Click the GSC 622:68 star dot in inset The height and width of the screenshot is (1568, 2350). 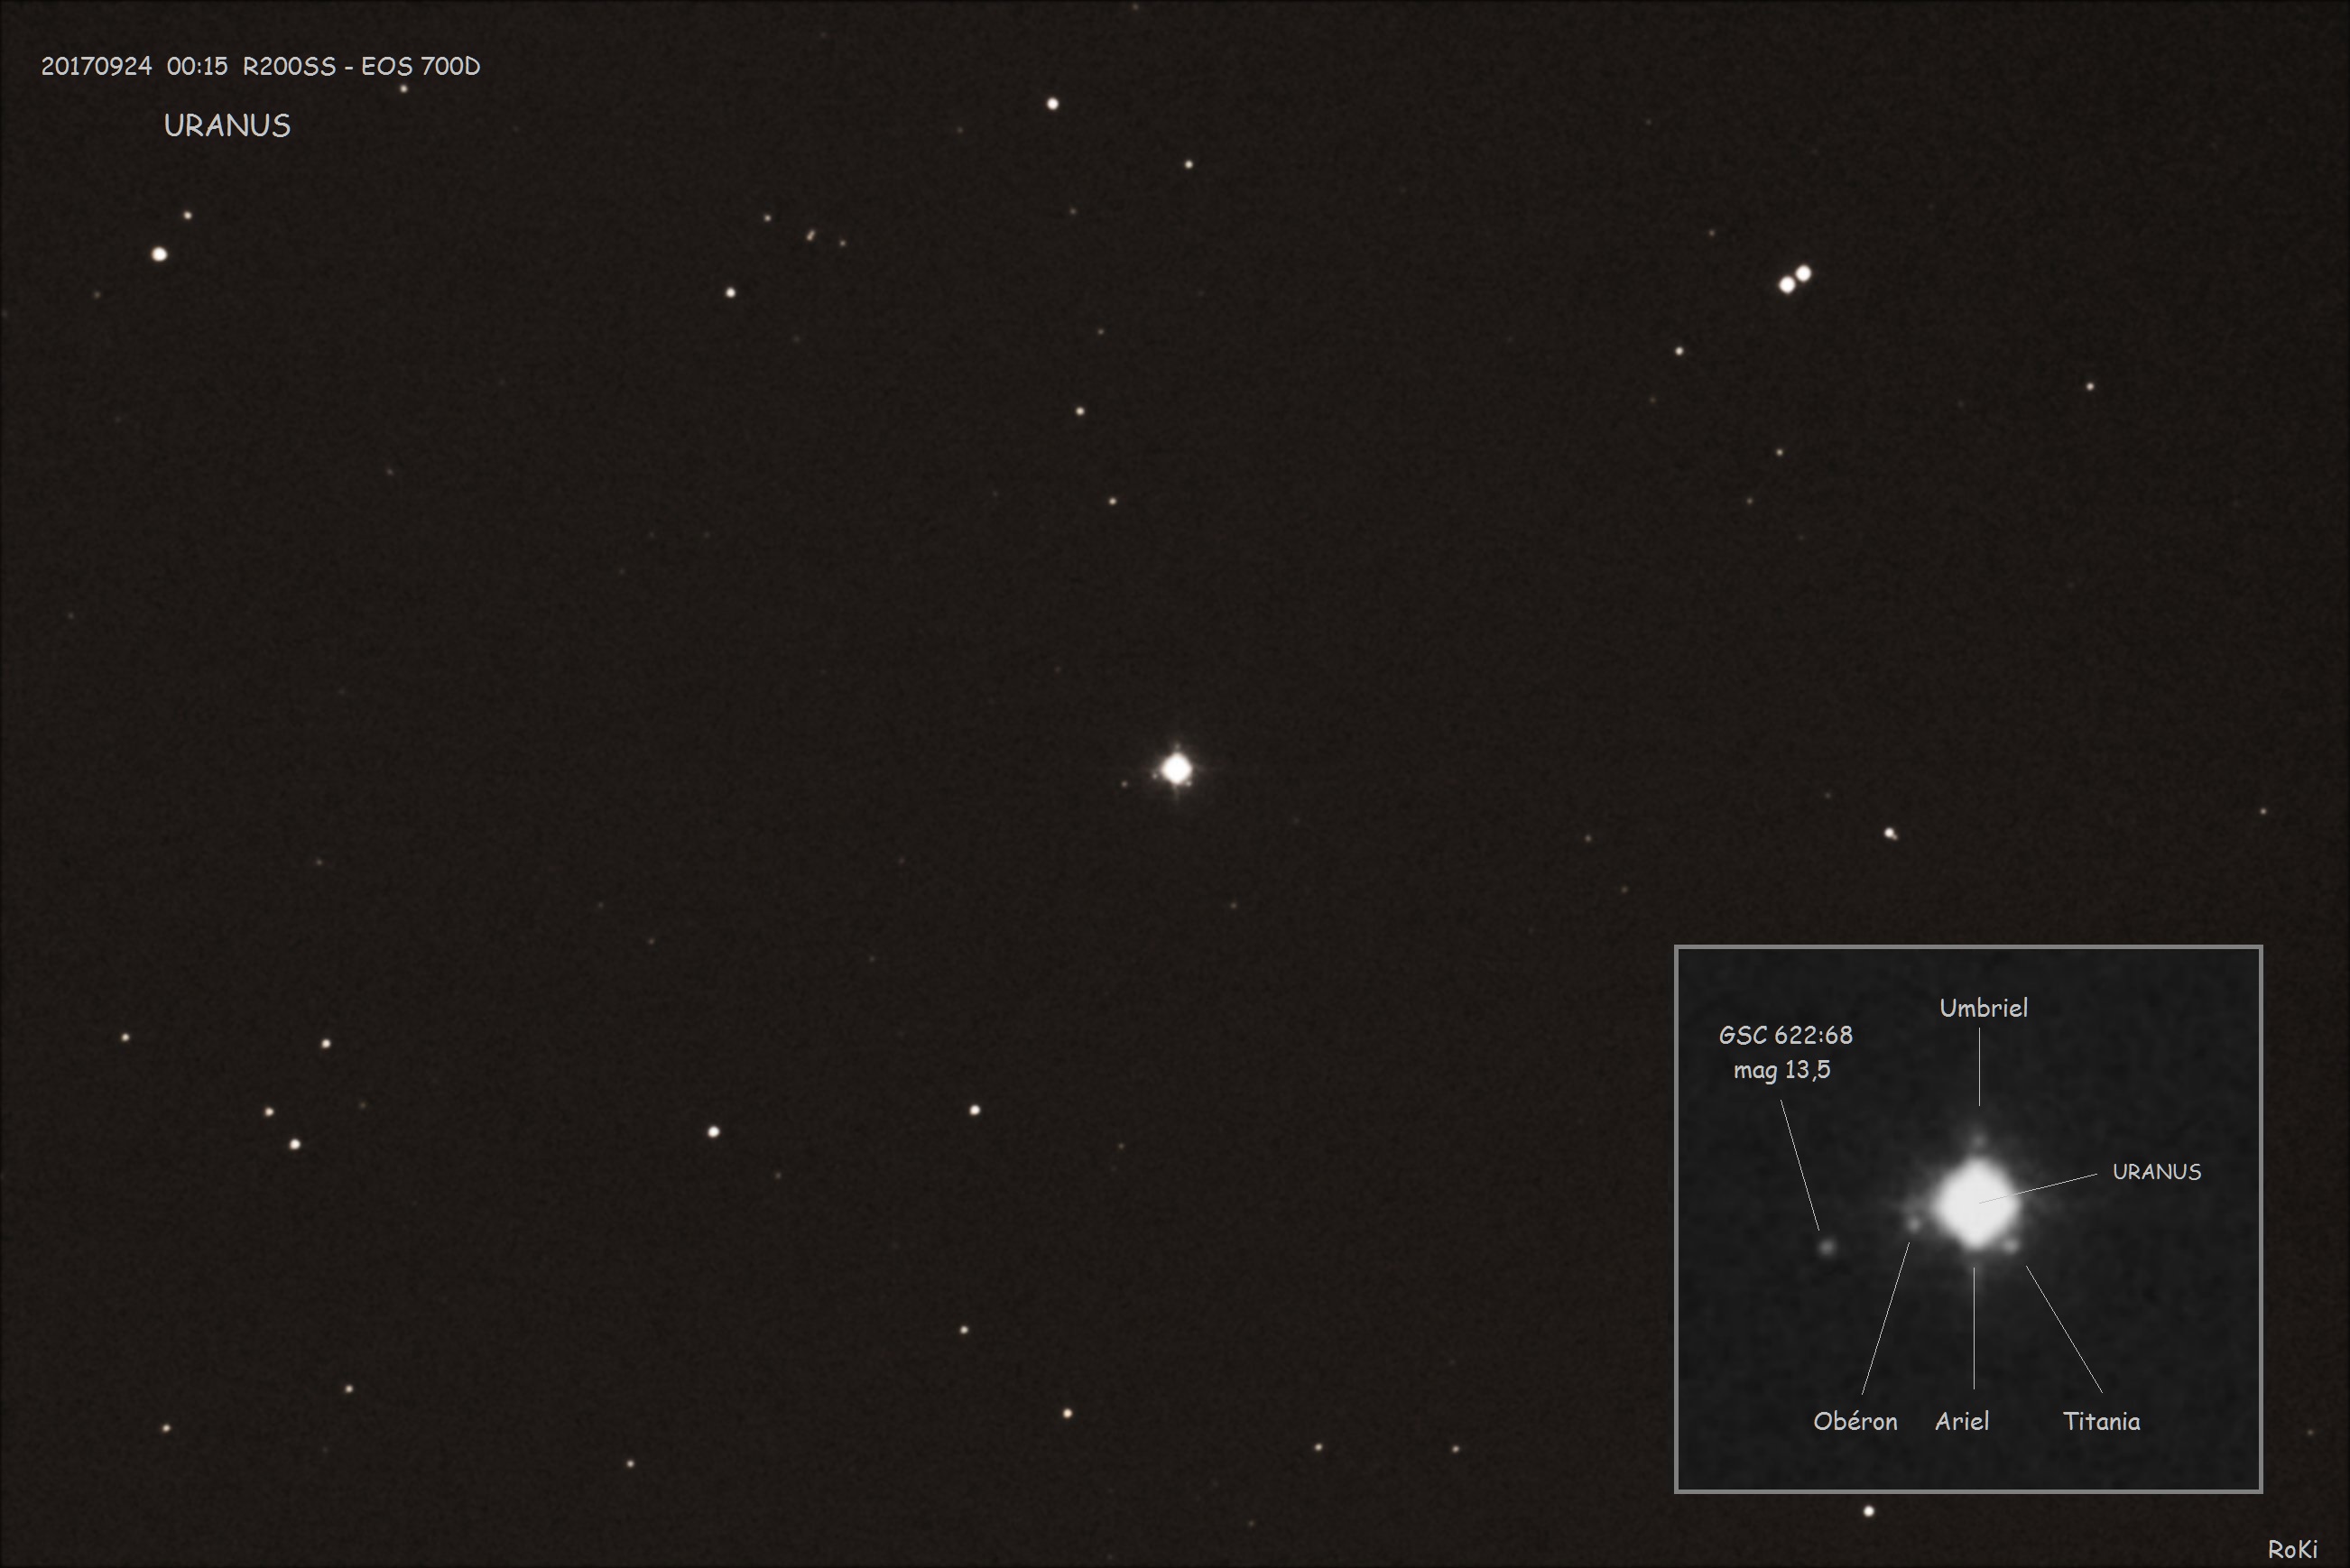1828,1246
